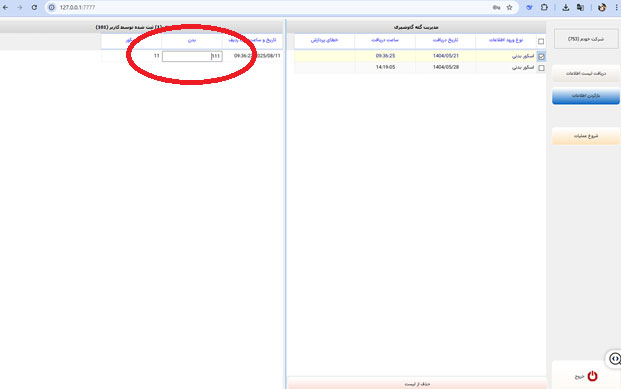The height and width of the screenshot is (389, 621).
Task: Bookmark this page with the star icon
Action: coord(509,8)
